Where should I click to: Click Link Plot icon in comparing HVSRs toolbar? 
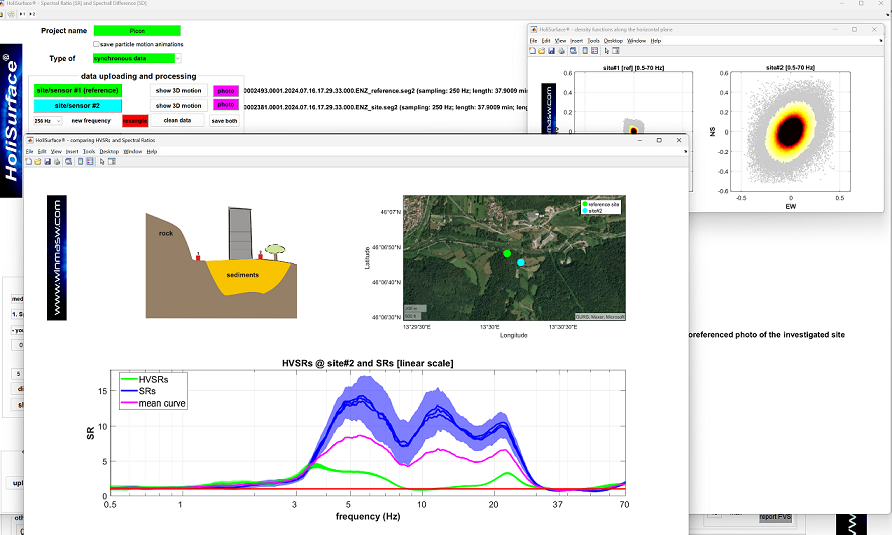coord(69,162)
